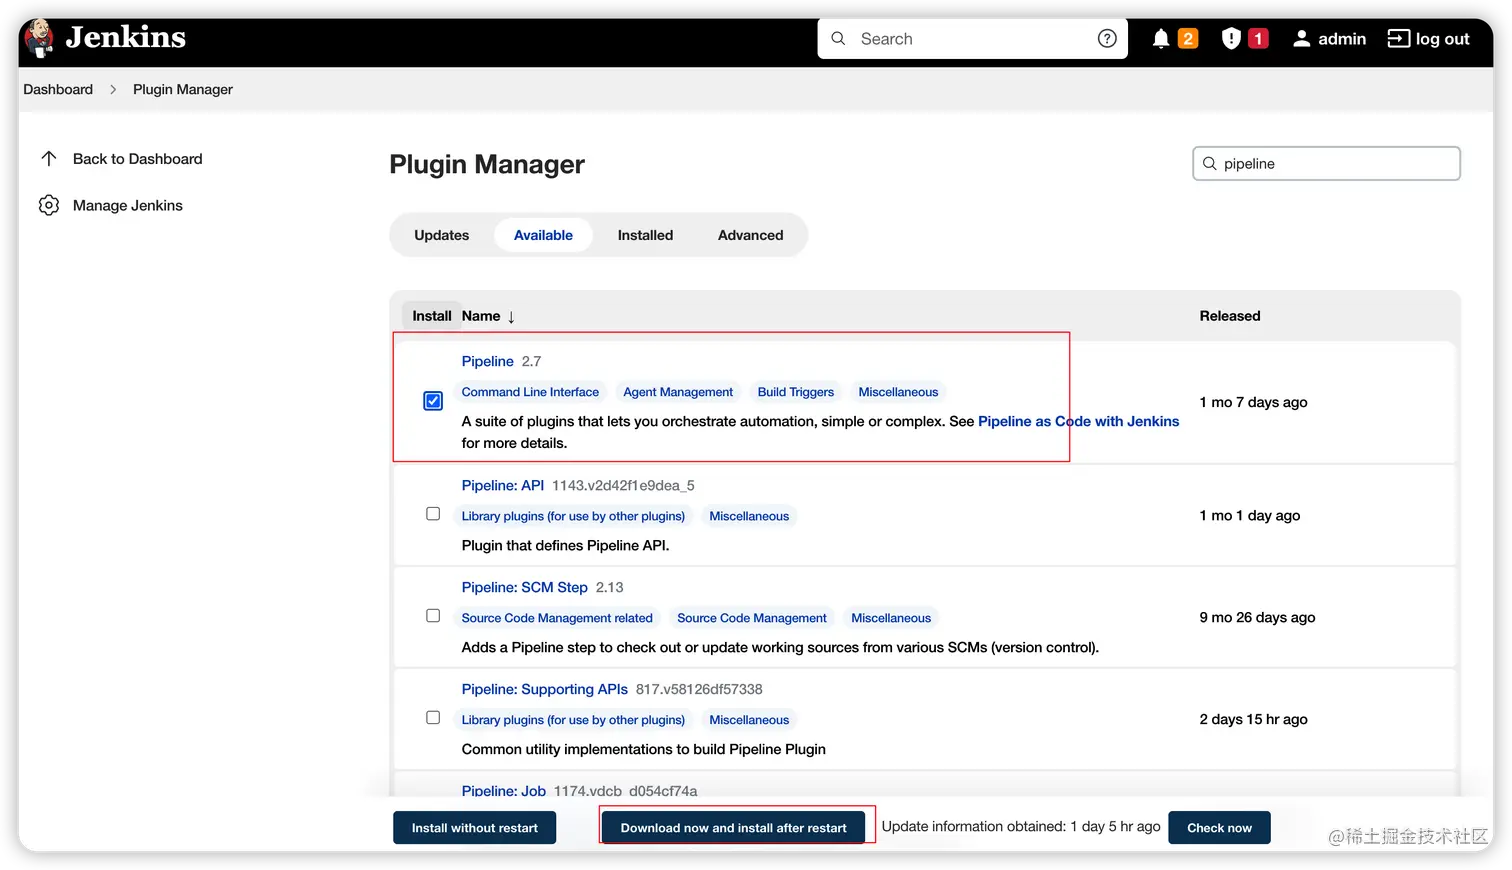Open the Back to Dashboard sidebar link
Screen dimensions: 1512x870
click(137, 159)
